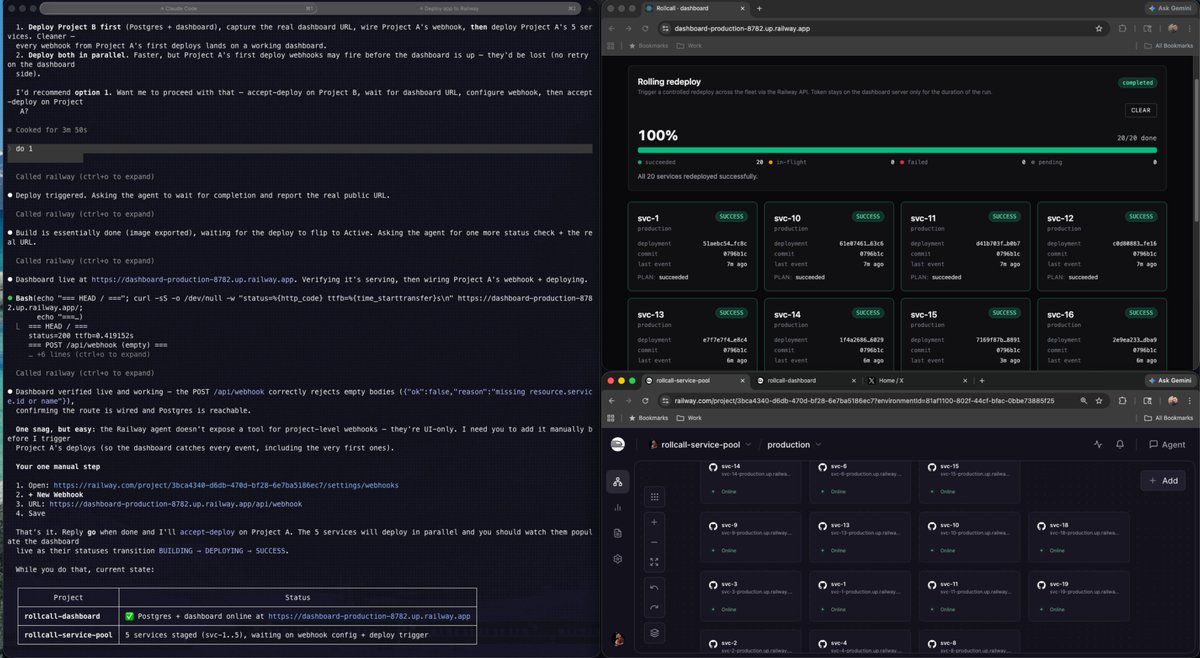Open the svc-14 card on the dashboard
This screenshot has width=1200, height=658.
pyautogui.click(x=827, y=336)
